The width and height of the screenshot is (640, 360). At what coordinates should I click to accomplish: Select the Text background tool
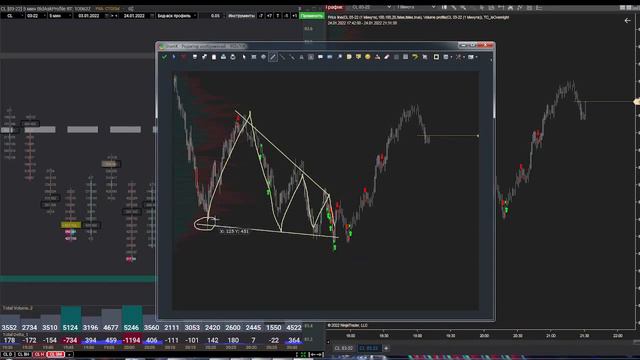tap(311, 57)
